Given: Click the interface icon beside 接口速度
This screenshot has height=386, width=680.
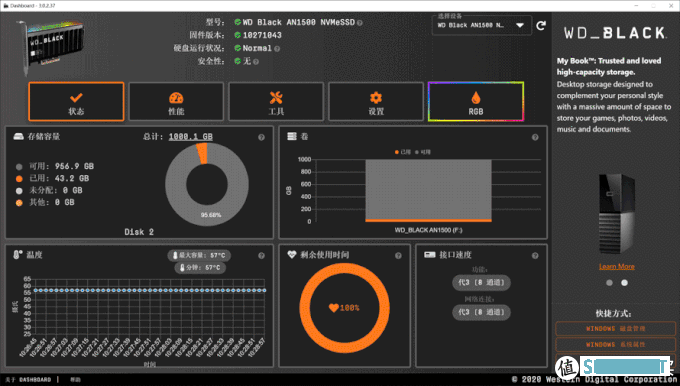Looking at the screenshot, I should click(429, 255).
